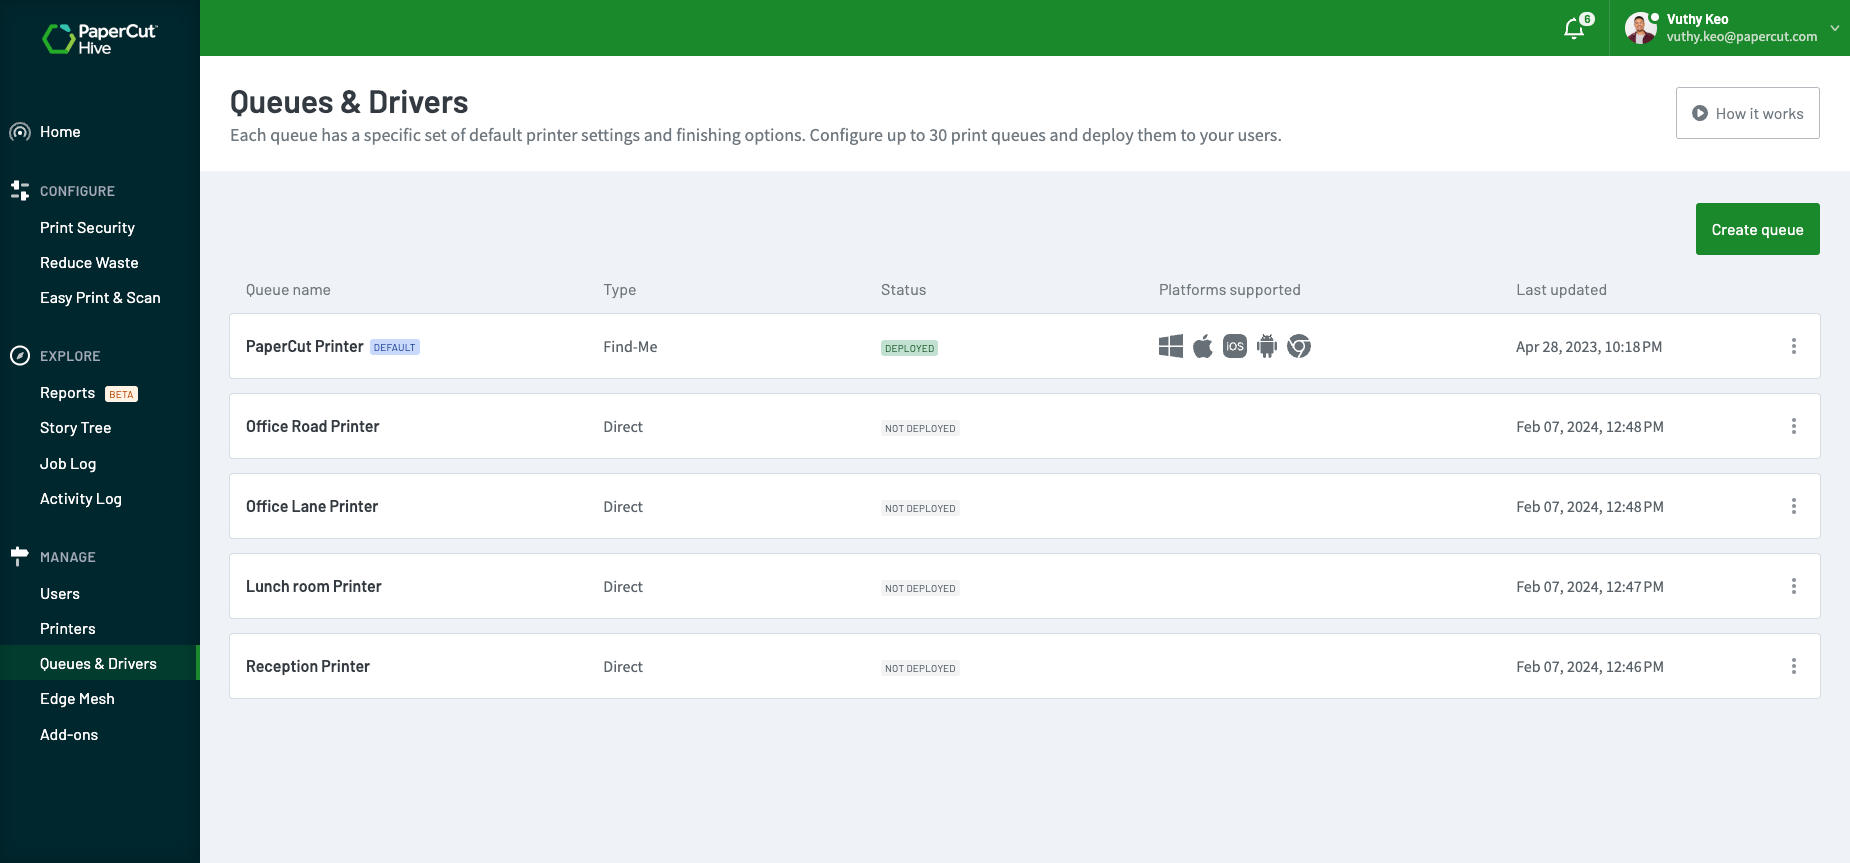Click the play icon in How it works
This screenshot has width=1850, height=863.
tap(1699, 113)
